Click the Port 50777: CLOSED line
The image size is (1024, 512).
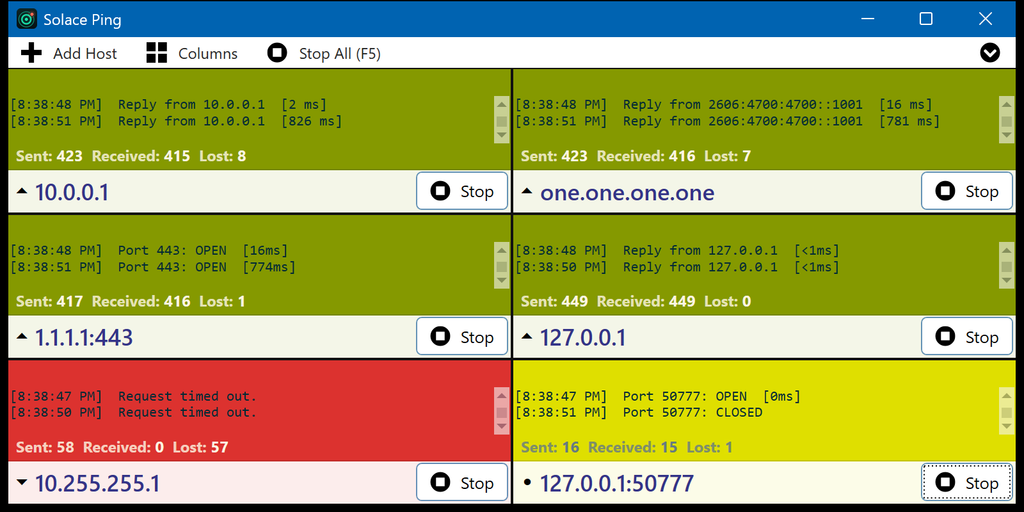tap(639, 413)
